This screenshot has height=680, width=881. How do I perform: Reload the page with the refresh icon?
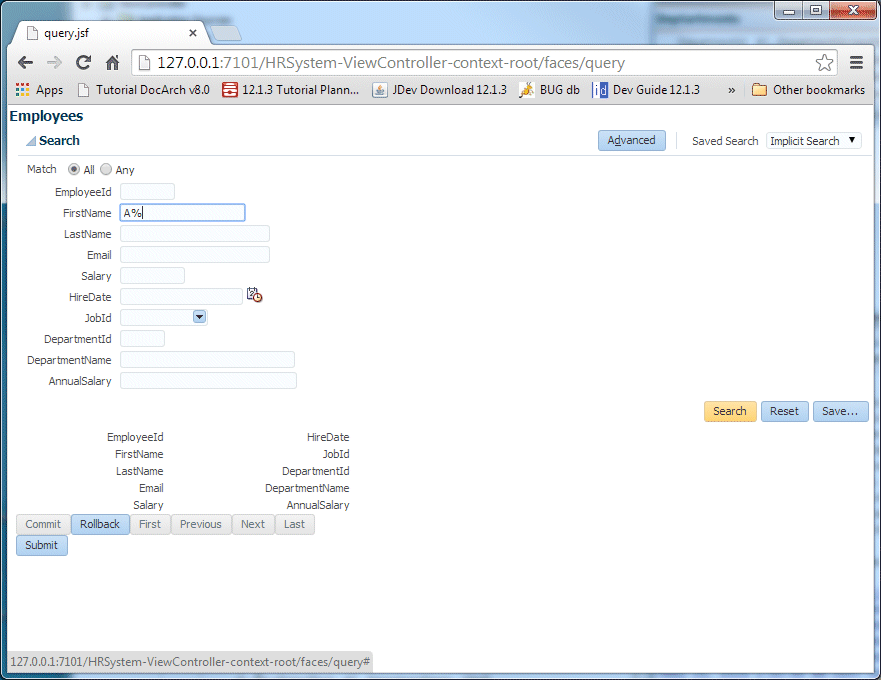coord(84,62)
